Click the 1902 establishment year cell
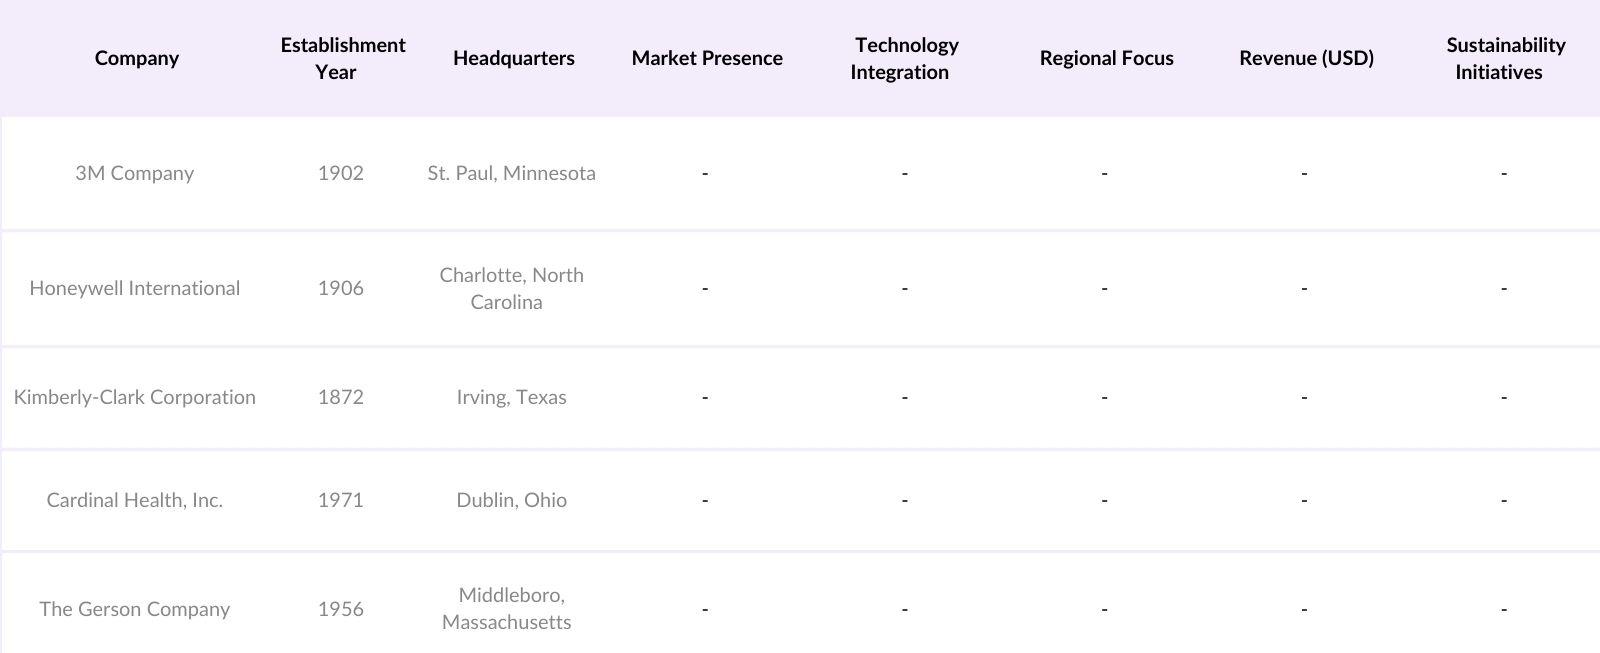The height and width of the screenshot is (653, 1600). [341, 173]
